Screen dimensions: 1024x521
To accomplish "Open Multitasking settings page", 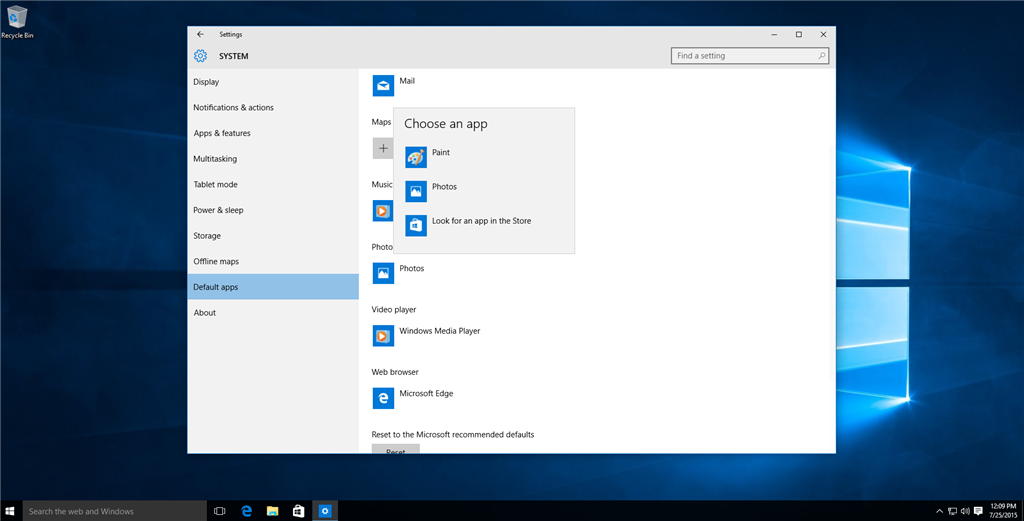I will (x=273, y=159).
